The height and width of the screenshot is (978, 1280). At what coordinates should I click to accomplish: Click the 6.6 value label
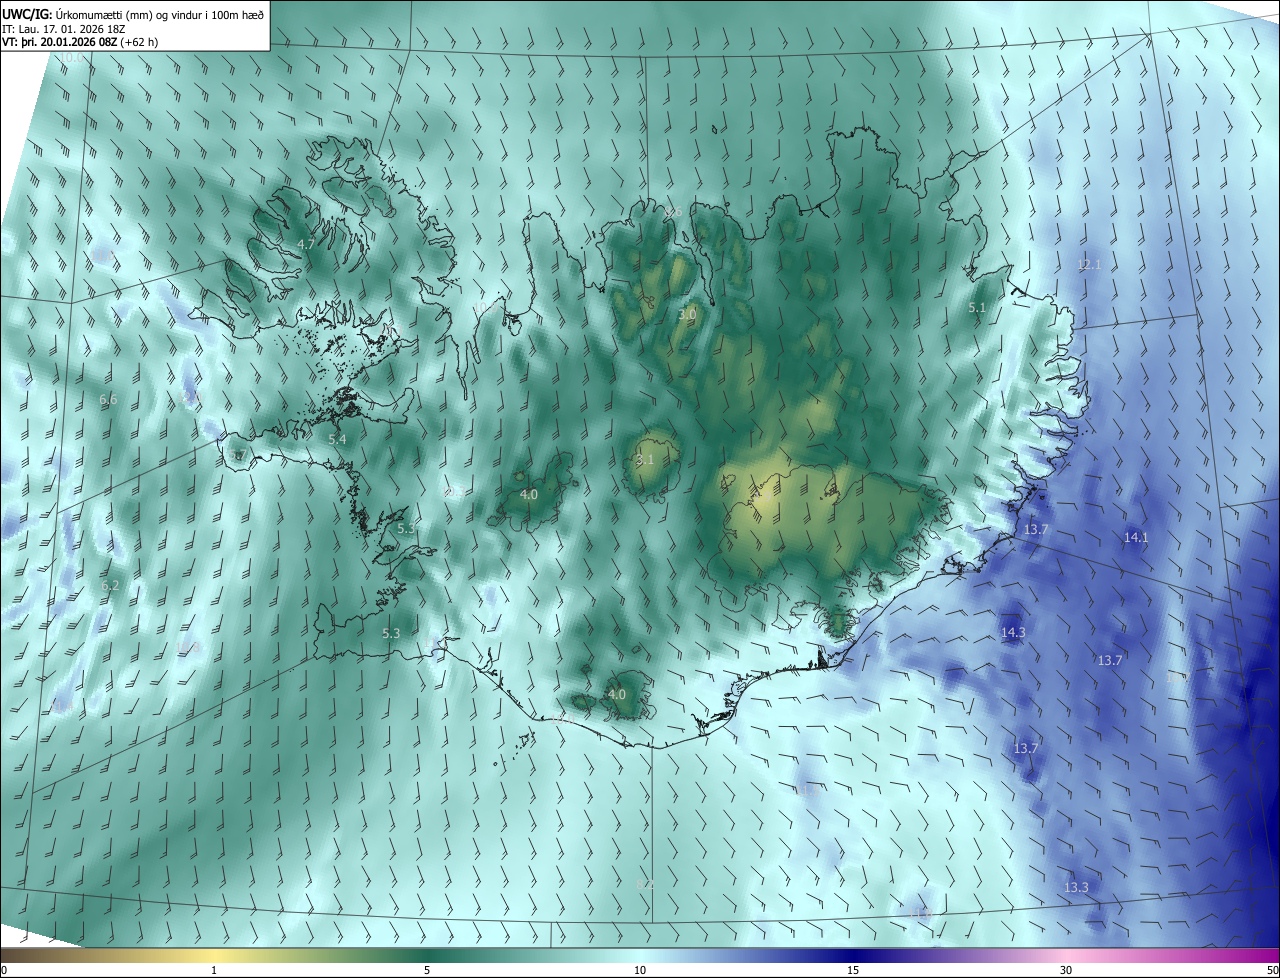tap(108, 399)
